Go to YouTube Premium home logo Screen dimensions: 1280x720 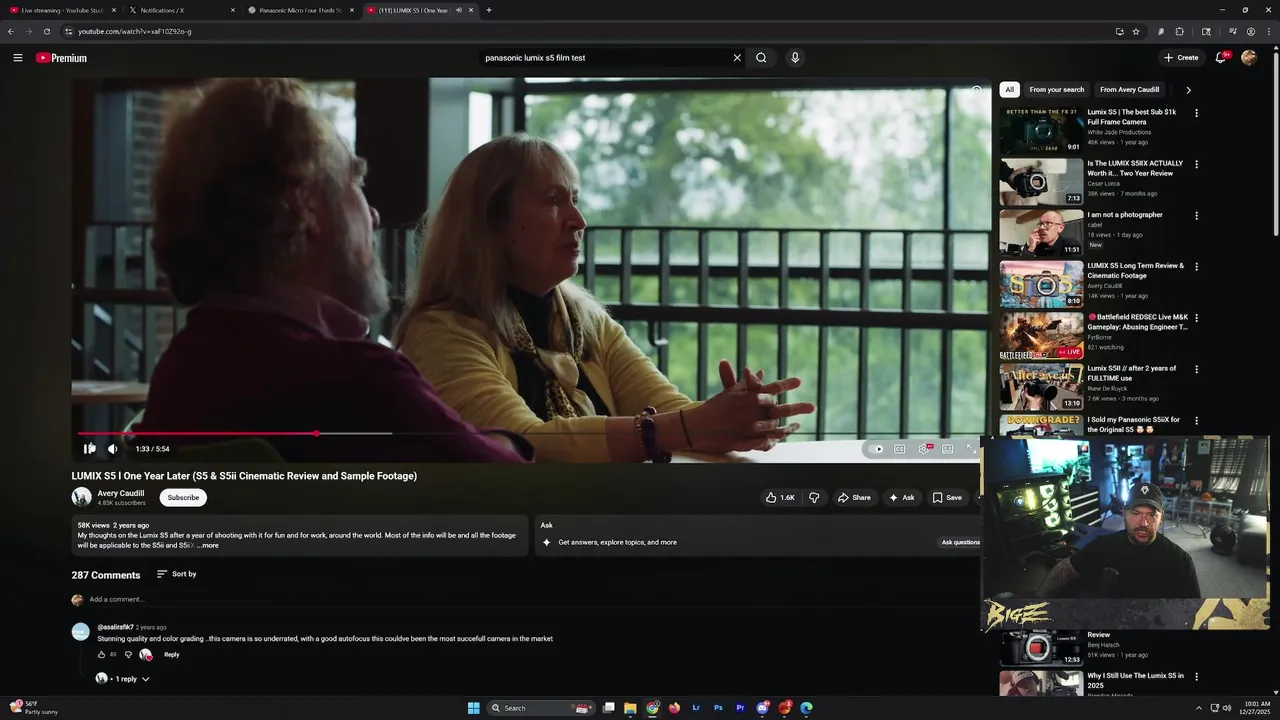[x=62, y=58]
